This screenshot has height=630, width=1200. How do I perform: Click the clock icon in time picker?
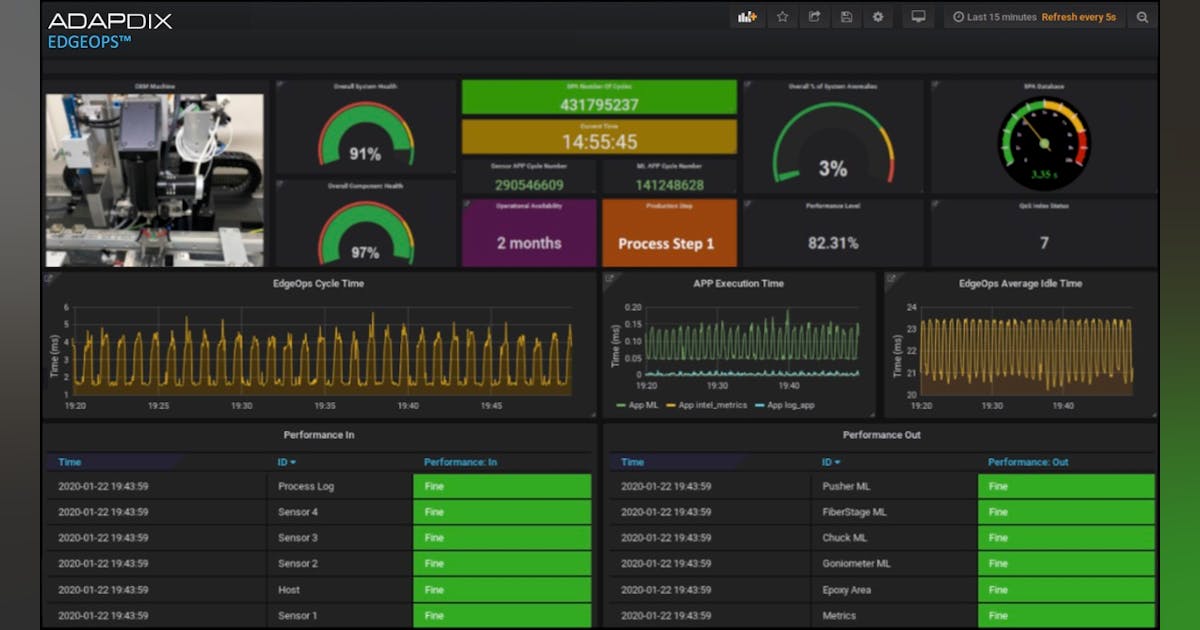958,17
